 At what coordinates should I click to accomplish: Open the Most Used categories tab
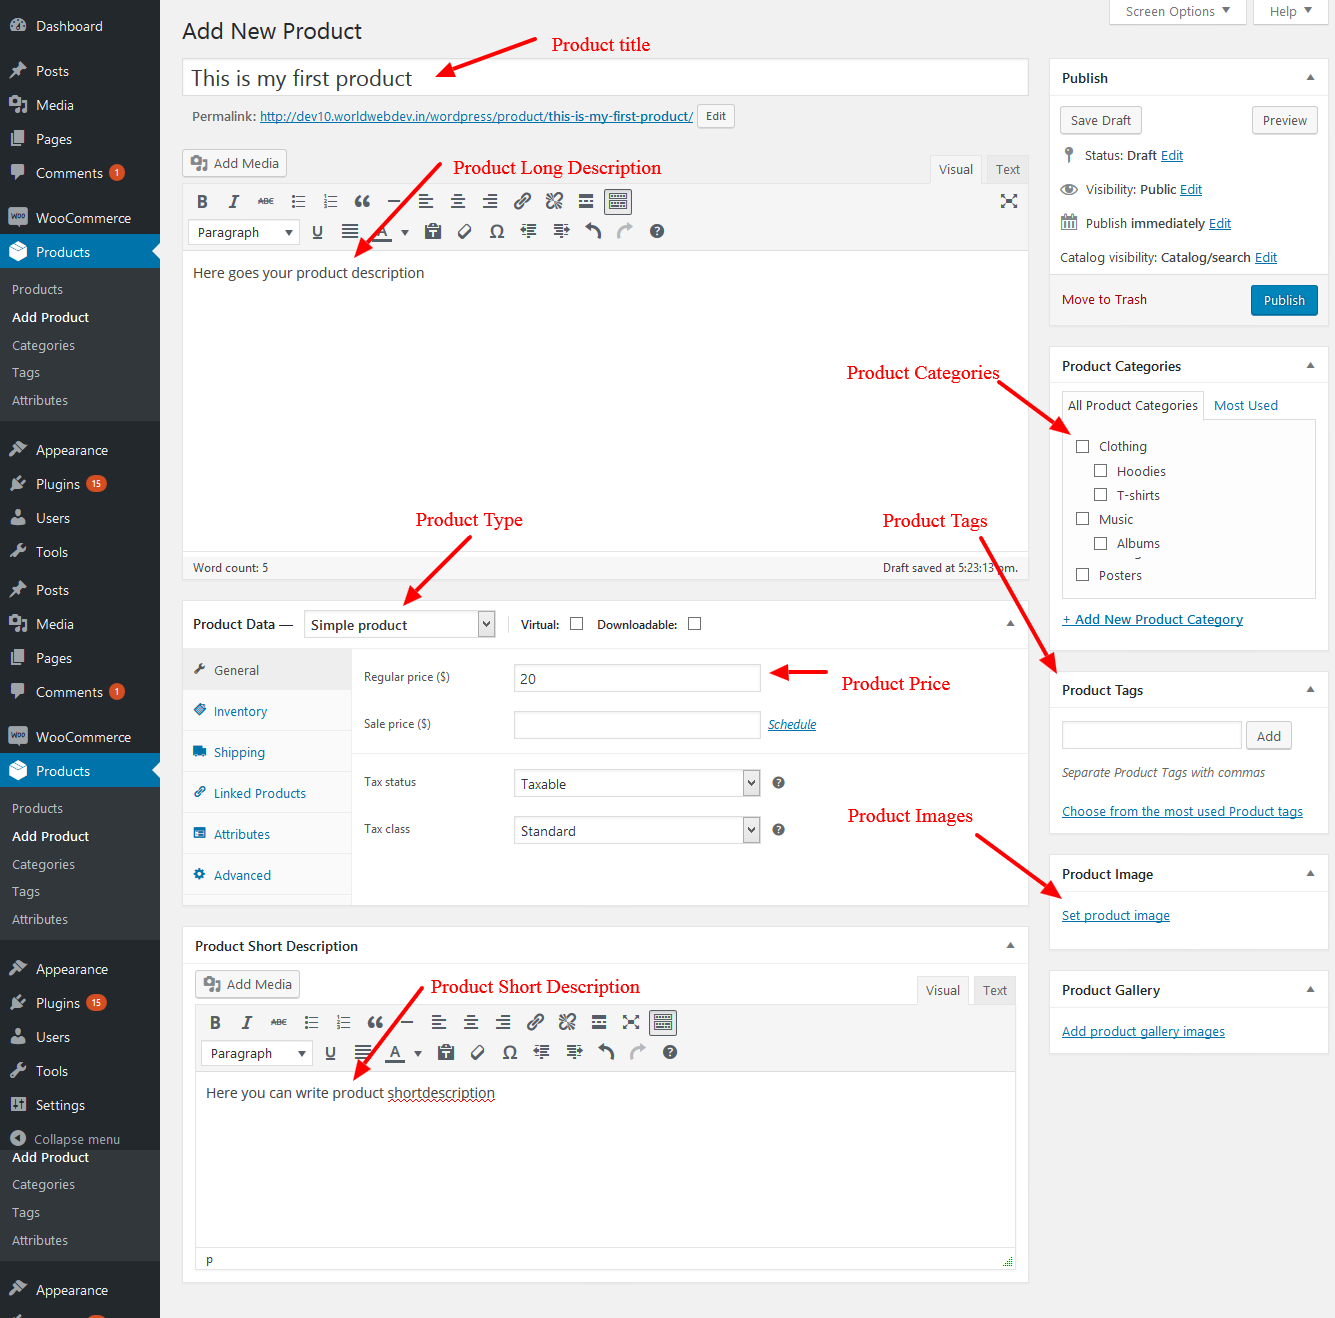(x=1245, y=405)
